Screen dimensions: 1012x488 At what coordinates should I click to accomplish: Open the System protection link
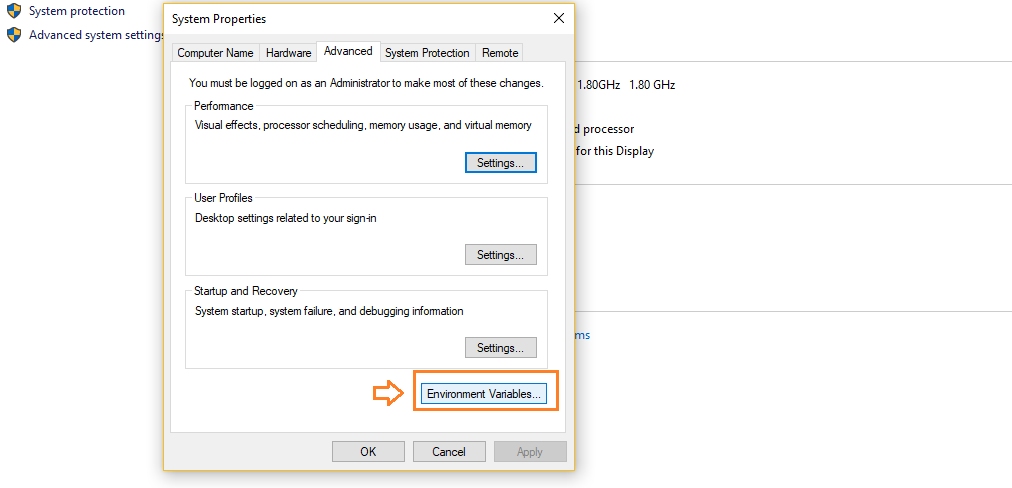[77, 11]
